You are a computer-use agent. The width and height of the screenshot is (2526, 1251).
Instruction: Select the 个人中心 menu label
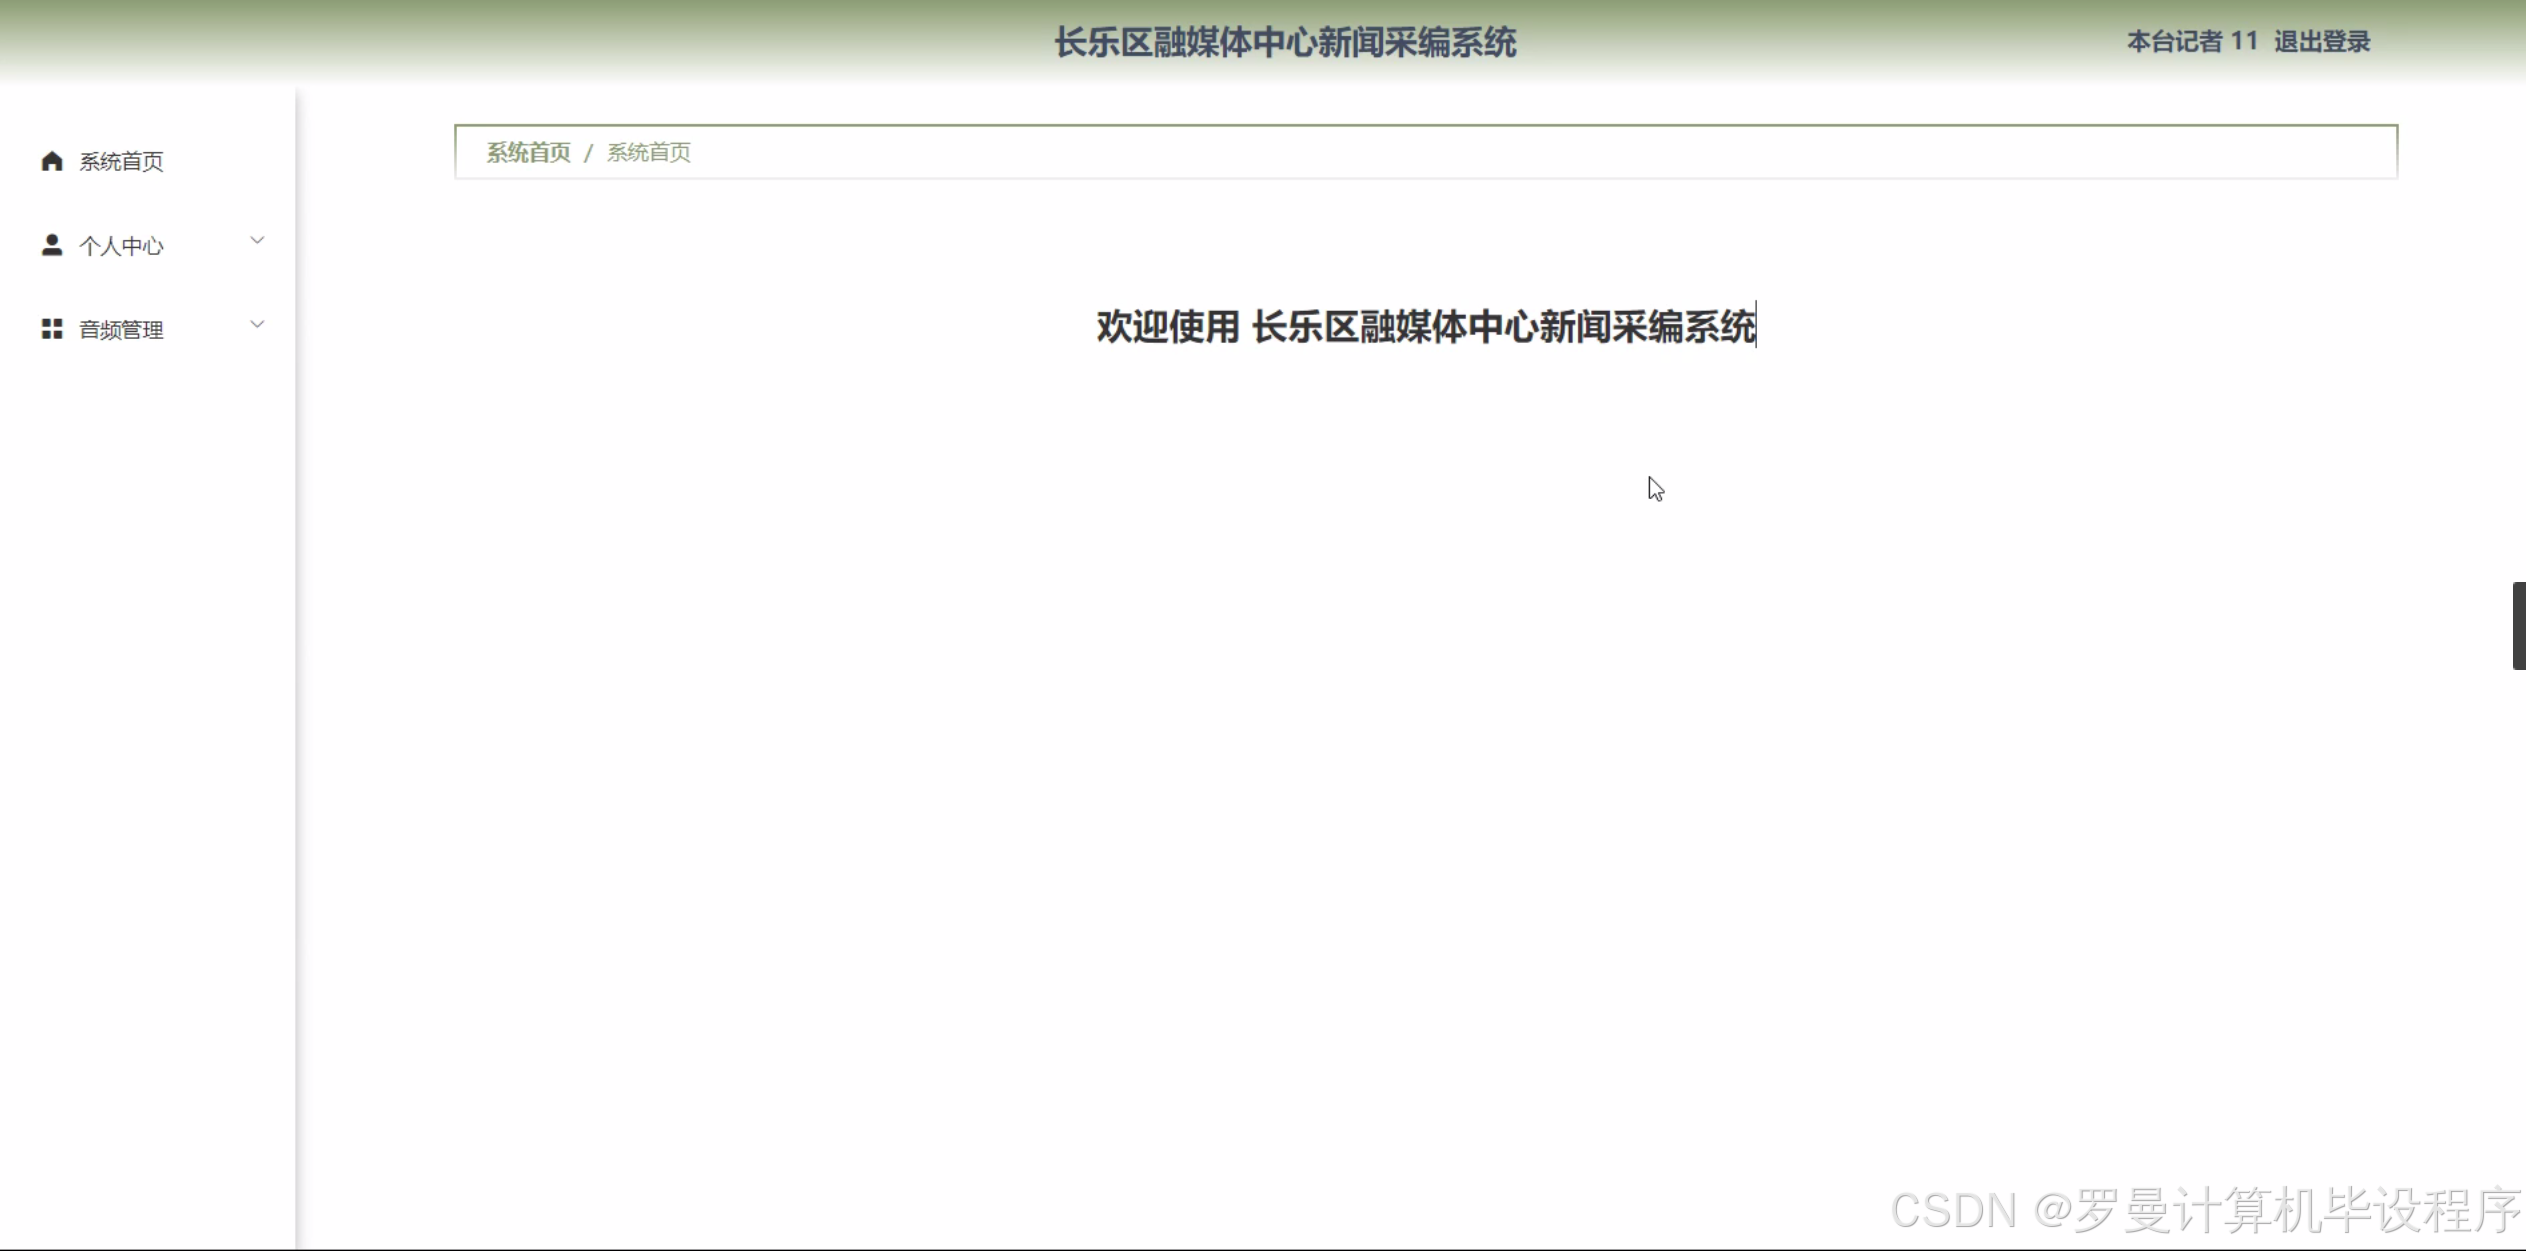coord(121,246)
